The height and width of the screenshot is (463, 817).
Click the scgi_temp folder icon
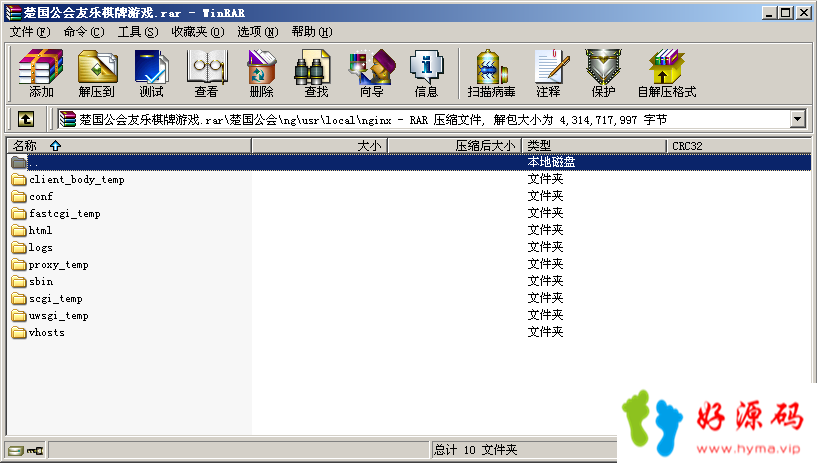[x=19, y=299]
